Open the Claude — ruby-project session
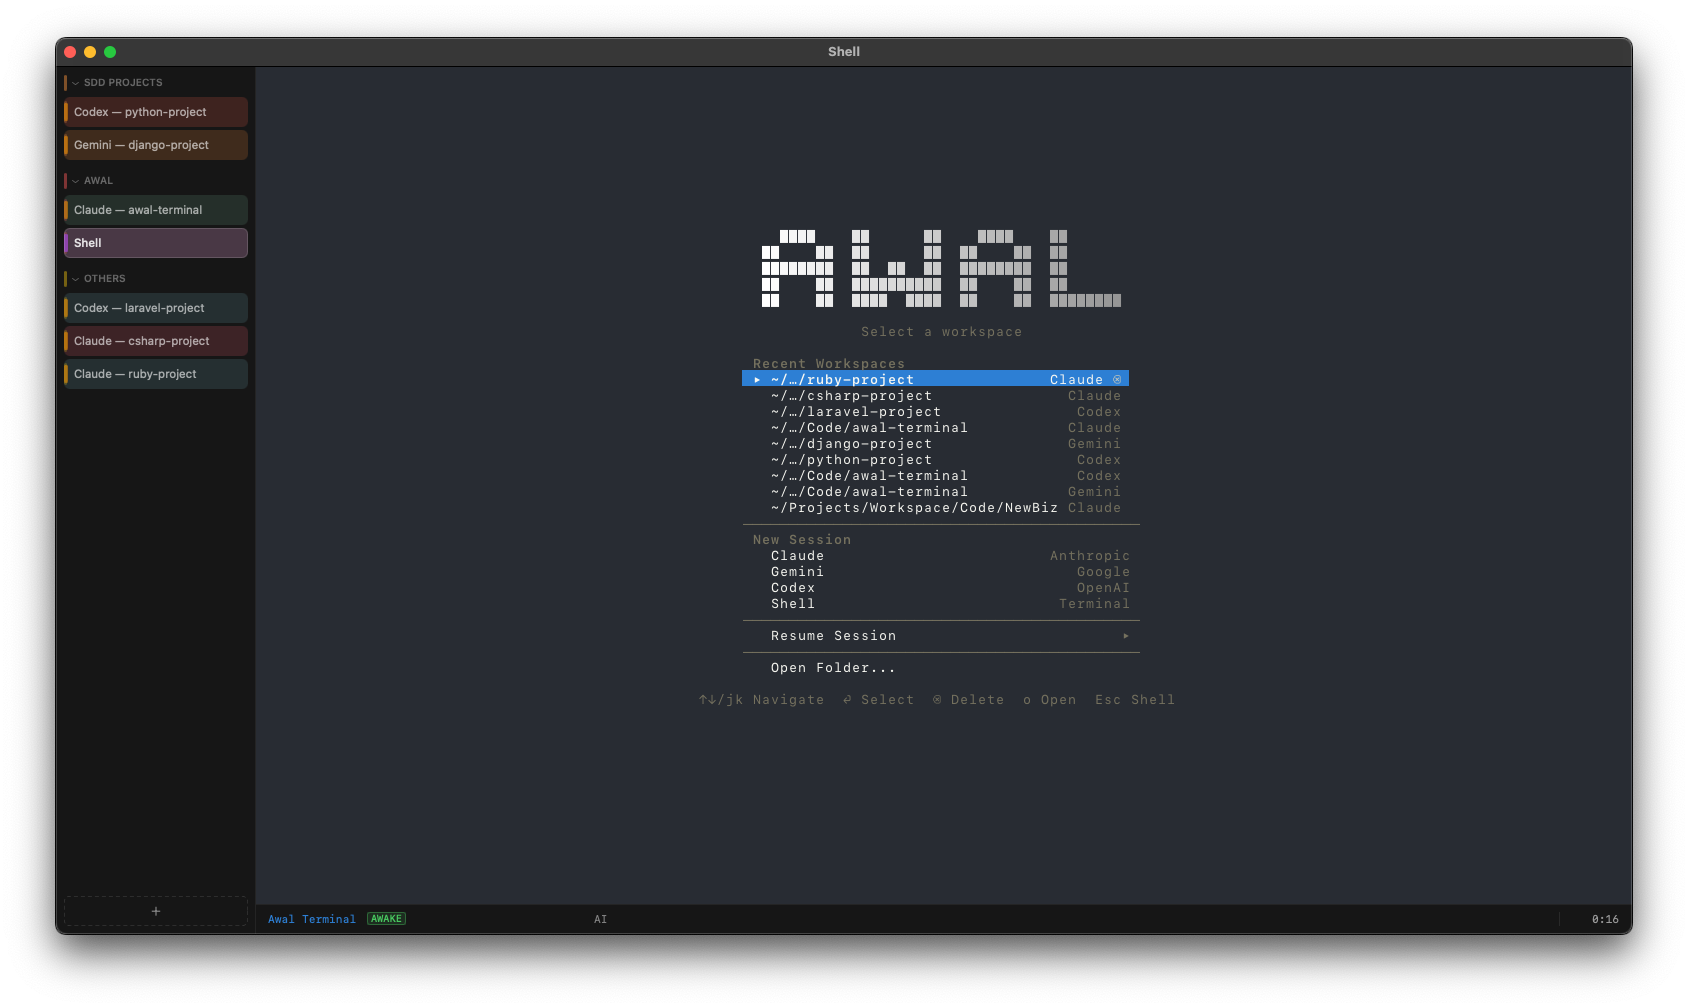 (155, 374)
